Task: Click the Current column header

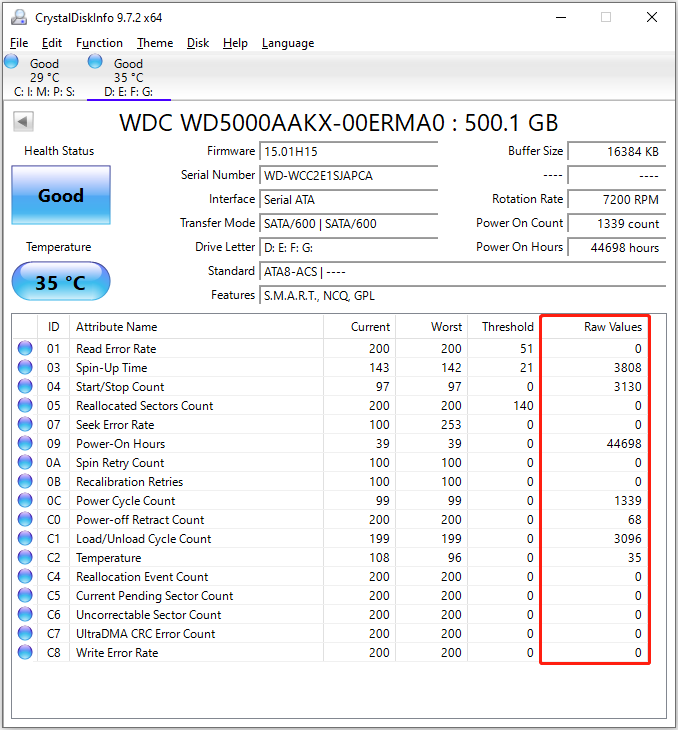Action: coord(359,327)
